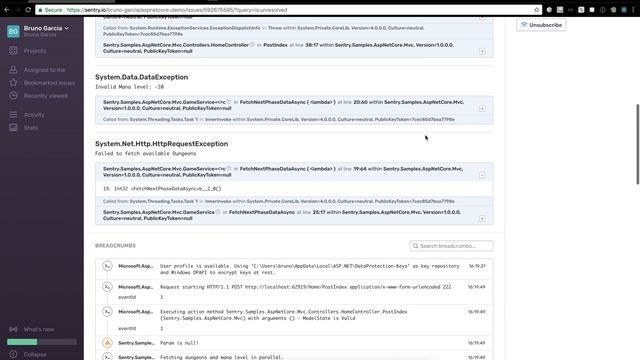Click the Projects sidebar icon
Screen dimensions: 640x360
click(13, 51)
